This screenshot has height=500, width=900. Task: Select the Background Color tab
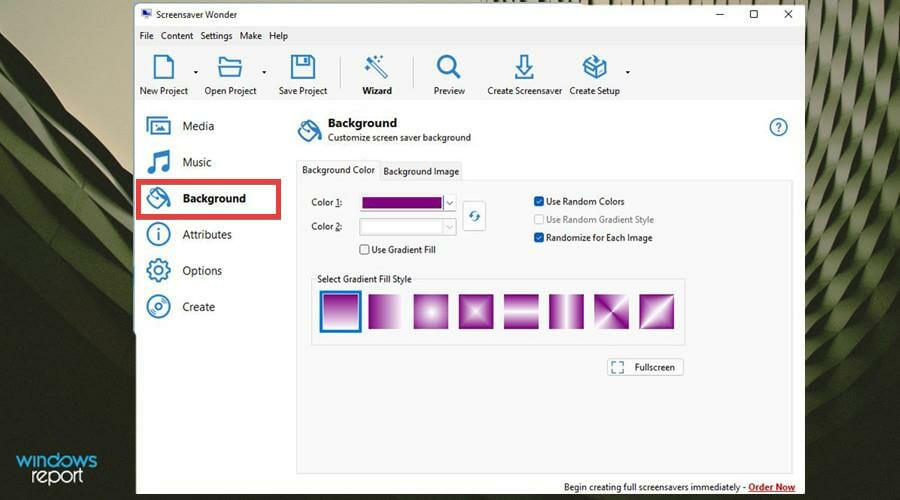[338, 170]
